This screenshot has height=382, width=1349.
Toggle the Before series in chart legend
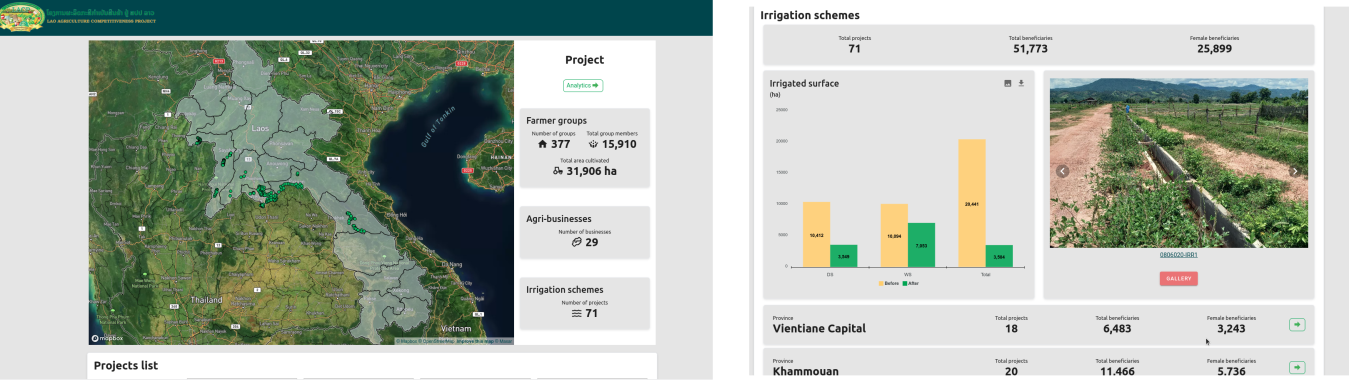point(889,283)
